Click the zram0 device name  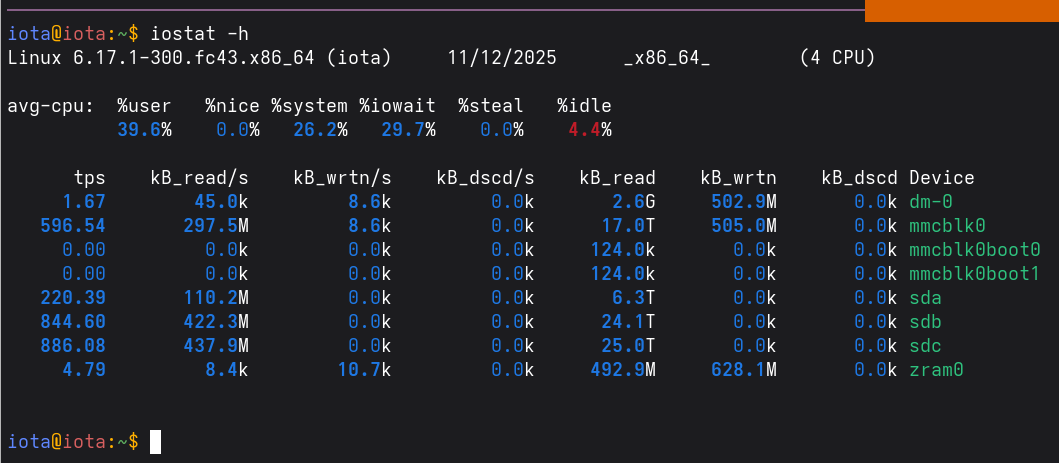coord(936,370)
